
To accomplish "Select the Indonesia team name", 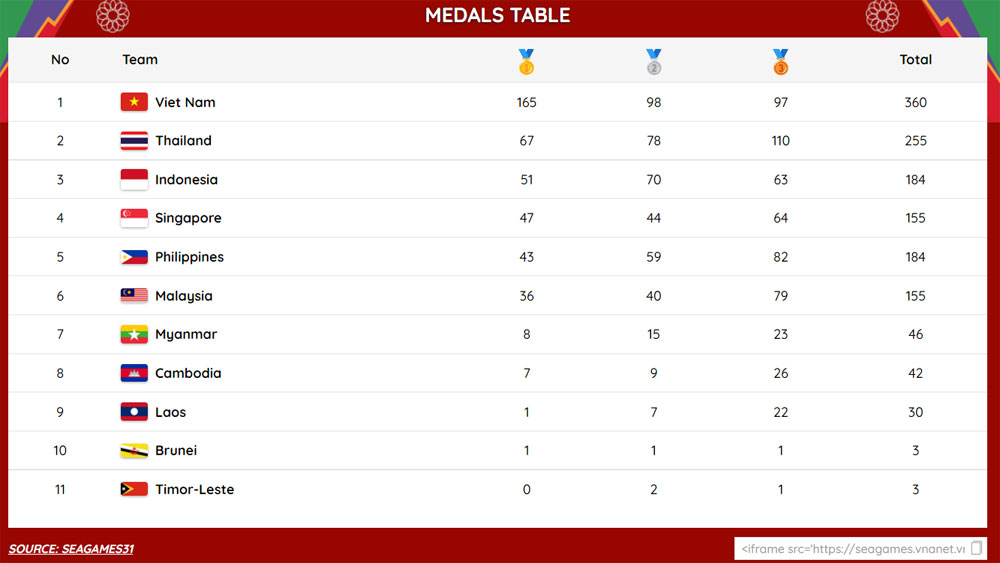I will [186, 180].
